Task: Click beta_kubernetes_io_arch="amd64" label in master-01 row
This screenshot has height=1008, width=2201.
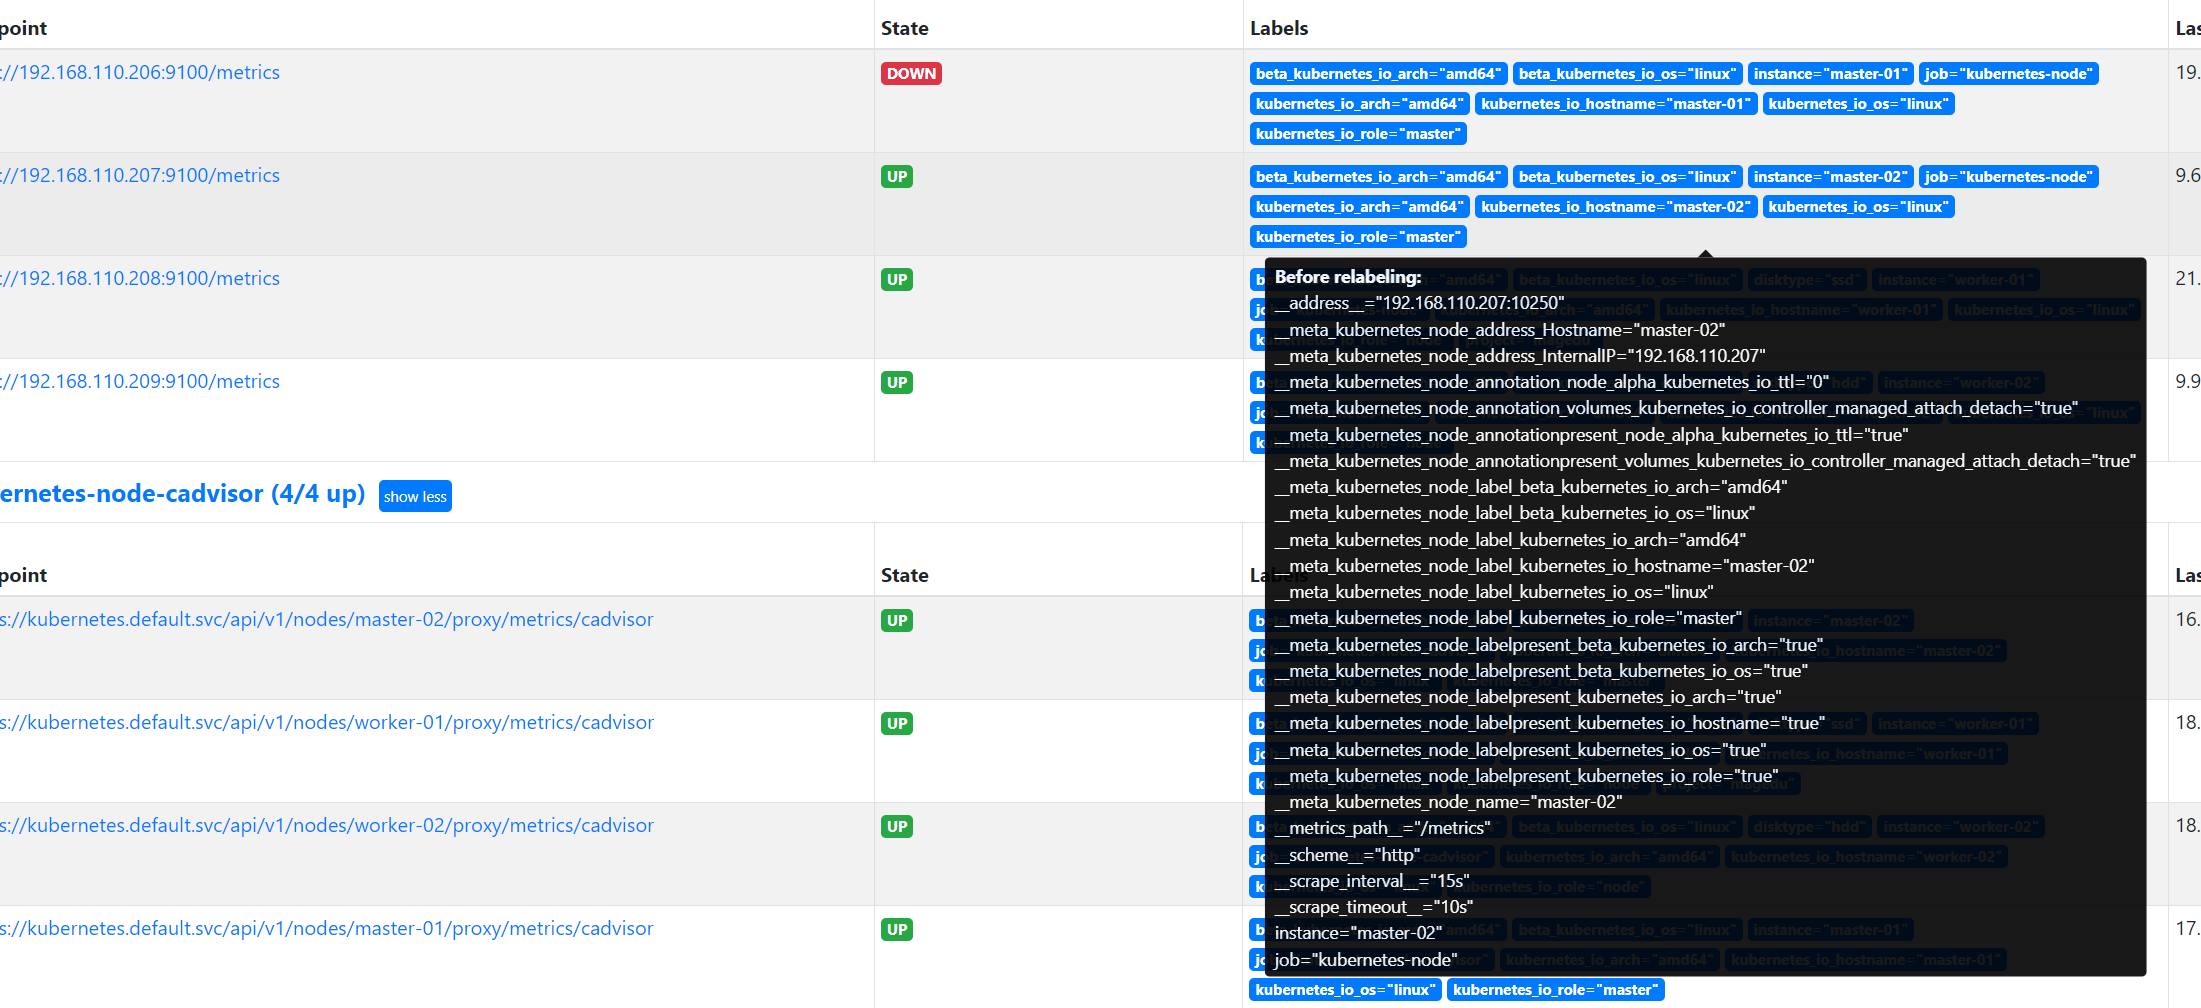Action: point(1378,74)
